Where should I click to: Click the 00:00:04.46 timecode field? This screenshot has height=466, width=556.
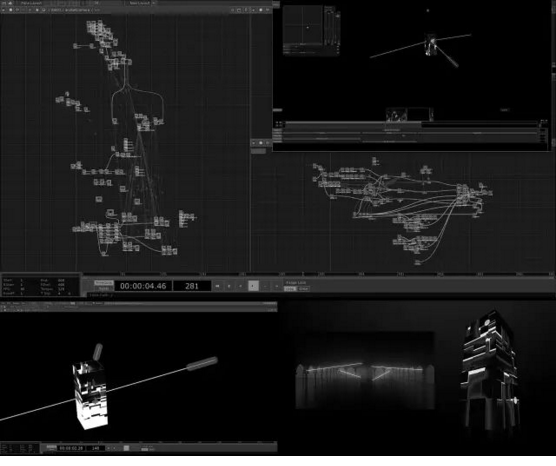click(x=143, y=286)
